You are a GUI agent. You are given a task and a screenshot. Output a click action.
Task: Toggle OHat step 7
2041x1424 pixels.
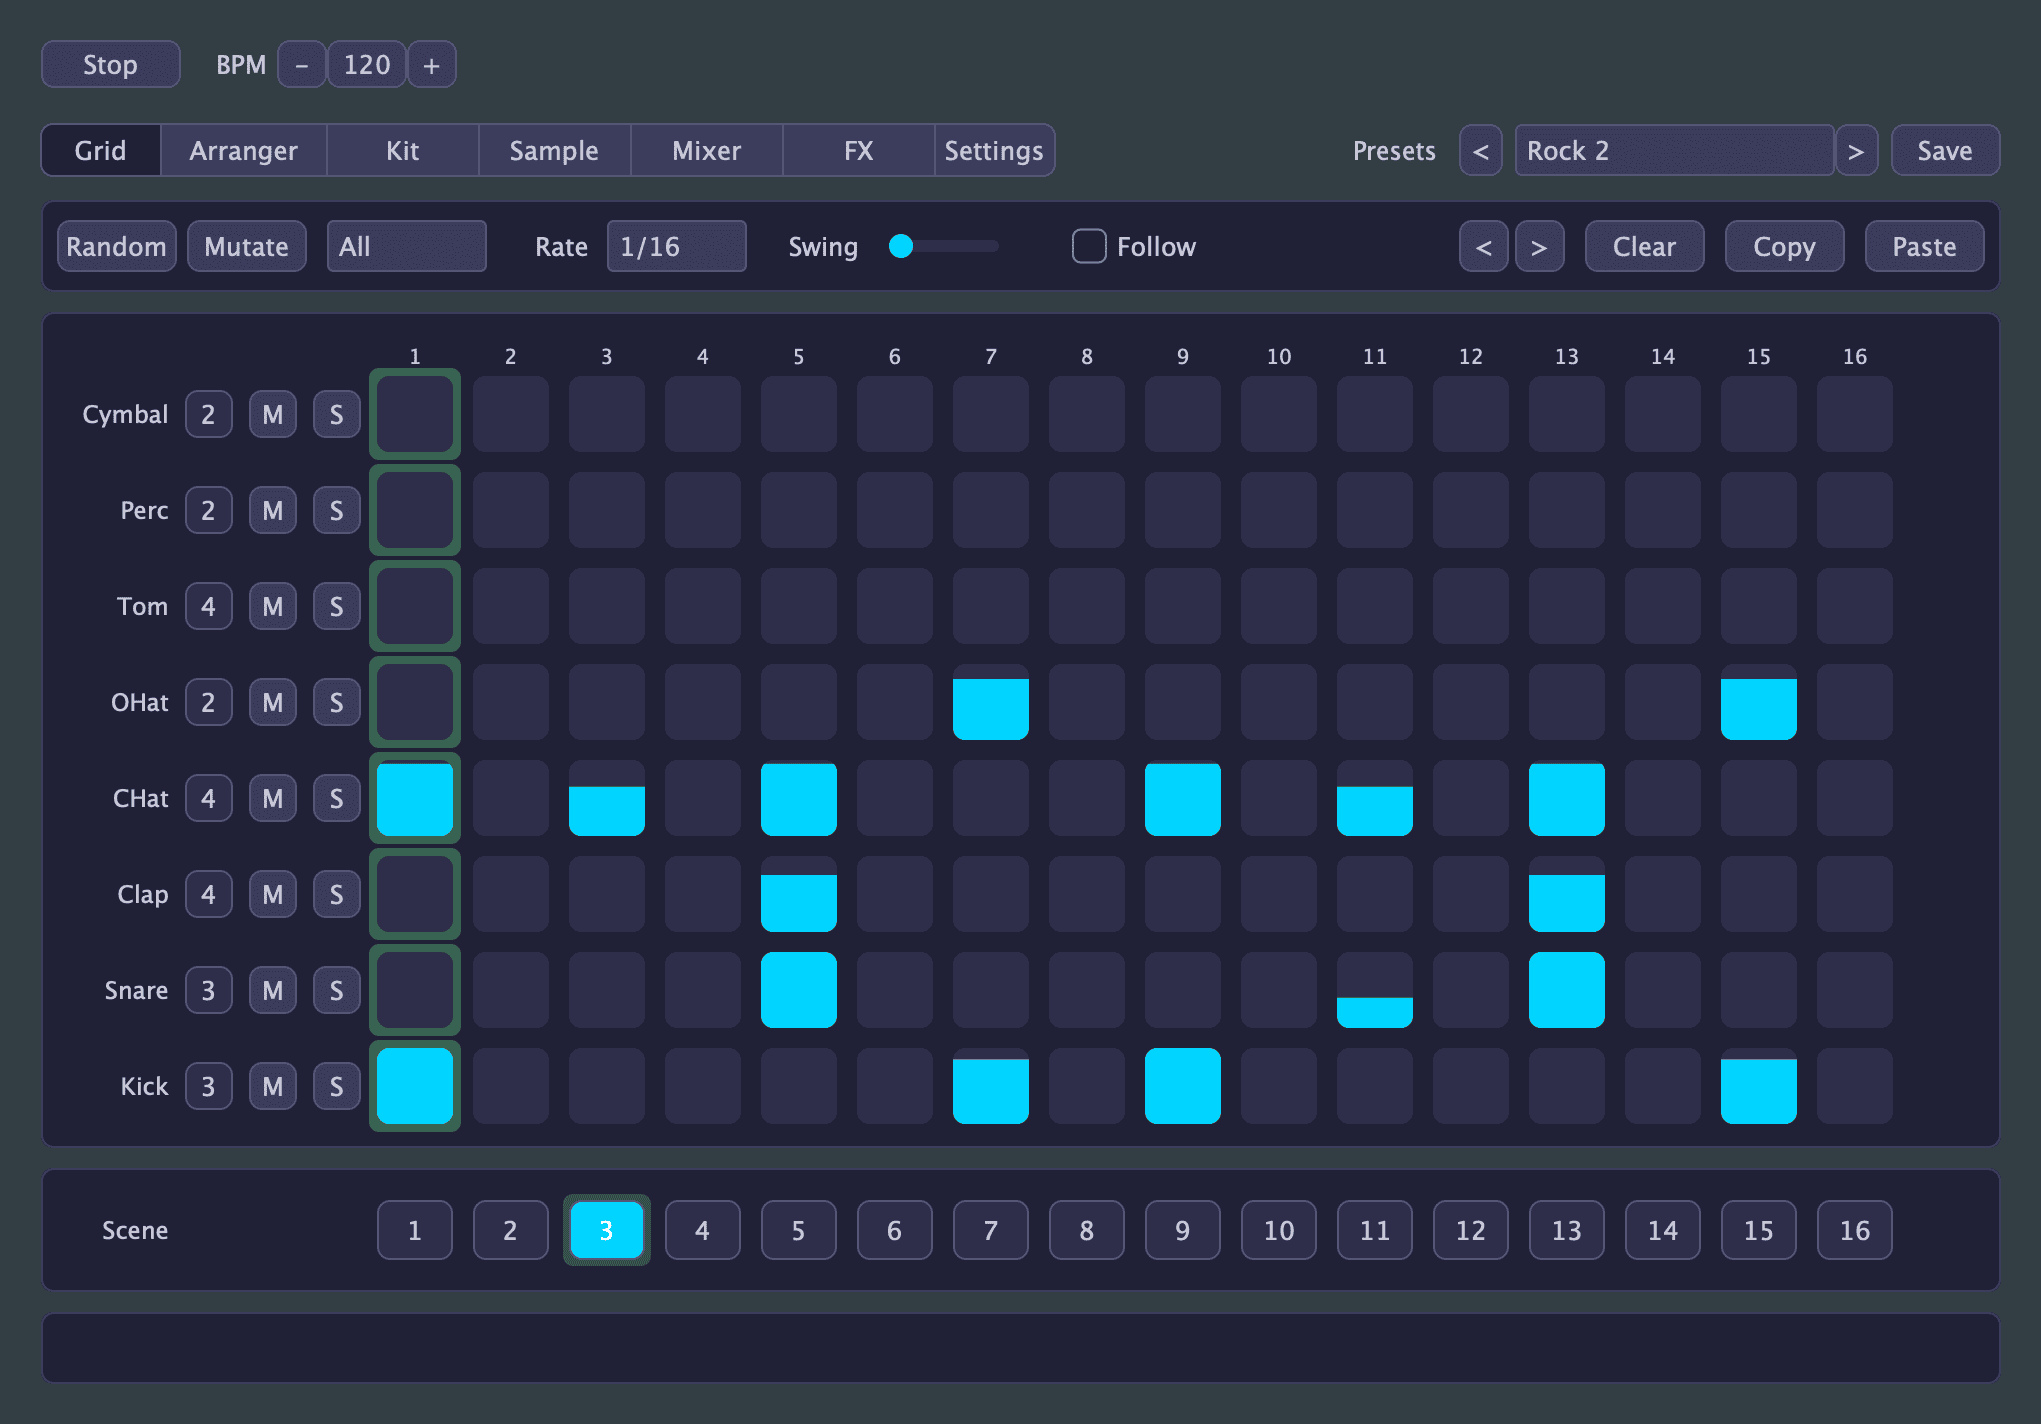(x=991, y=702)
